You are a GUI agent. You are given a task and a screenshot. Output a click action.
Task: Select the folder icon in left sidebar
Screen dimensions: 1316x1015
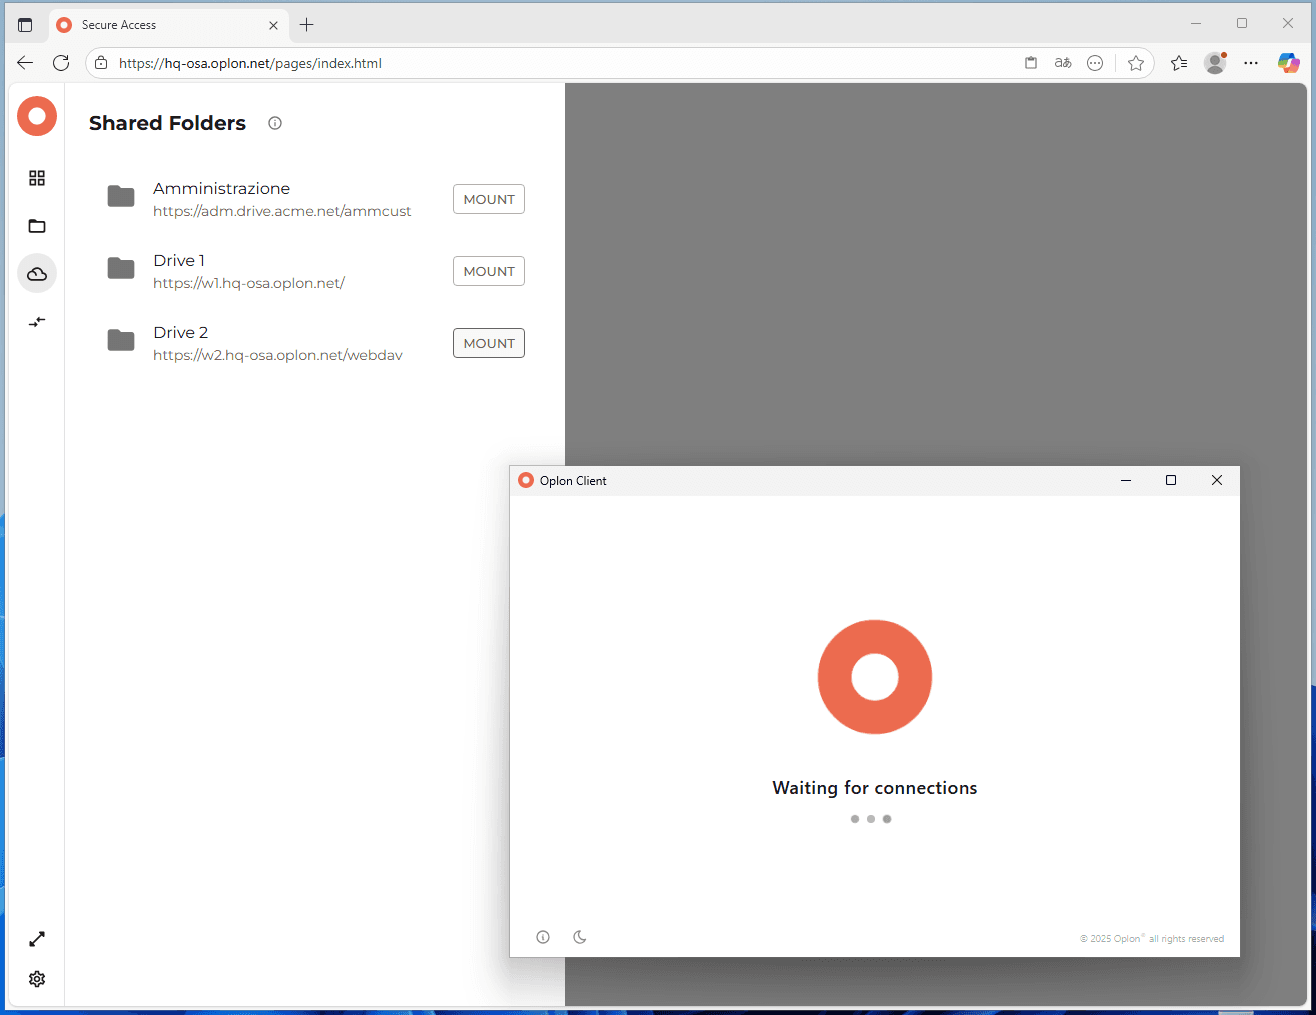[37, 226]
